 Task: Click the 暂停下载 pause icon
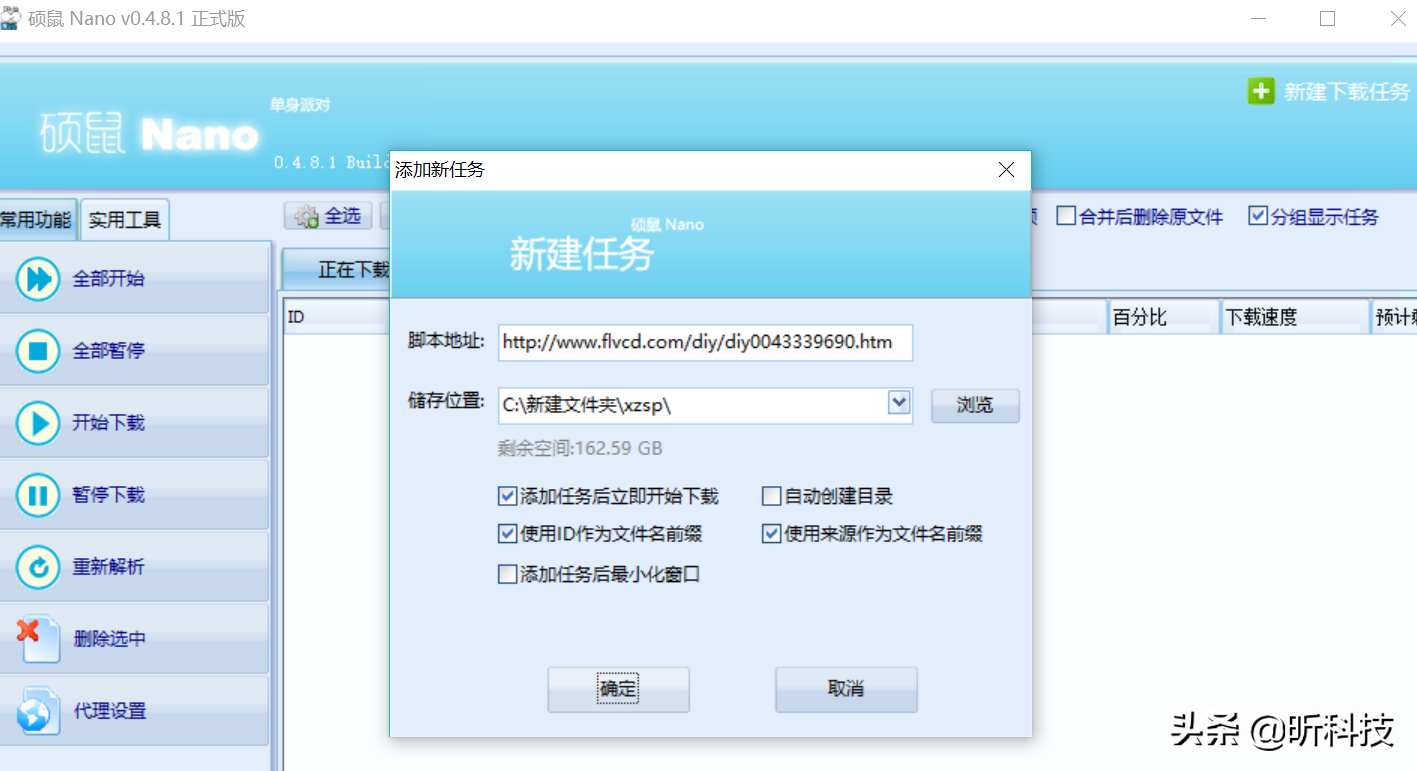(x=38, y=495)
